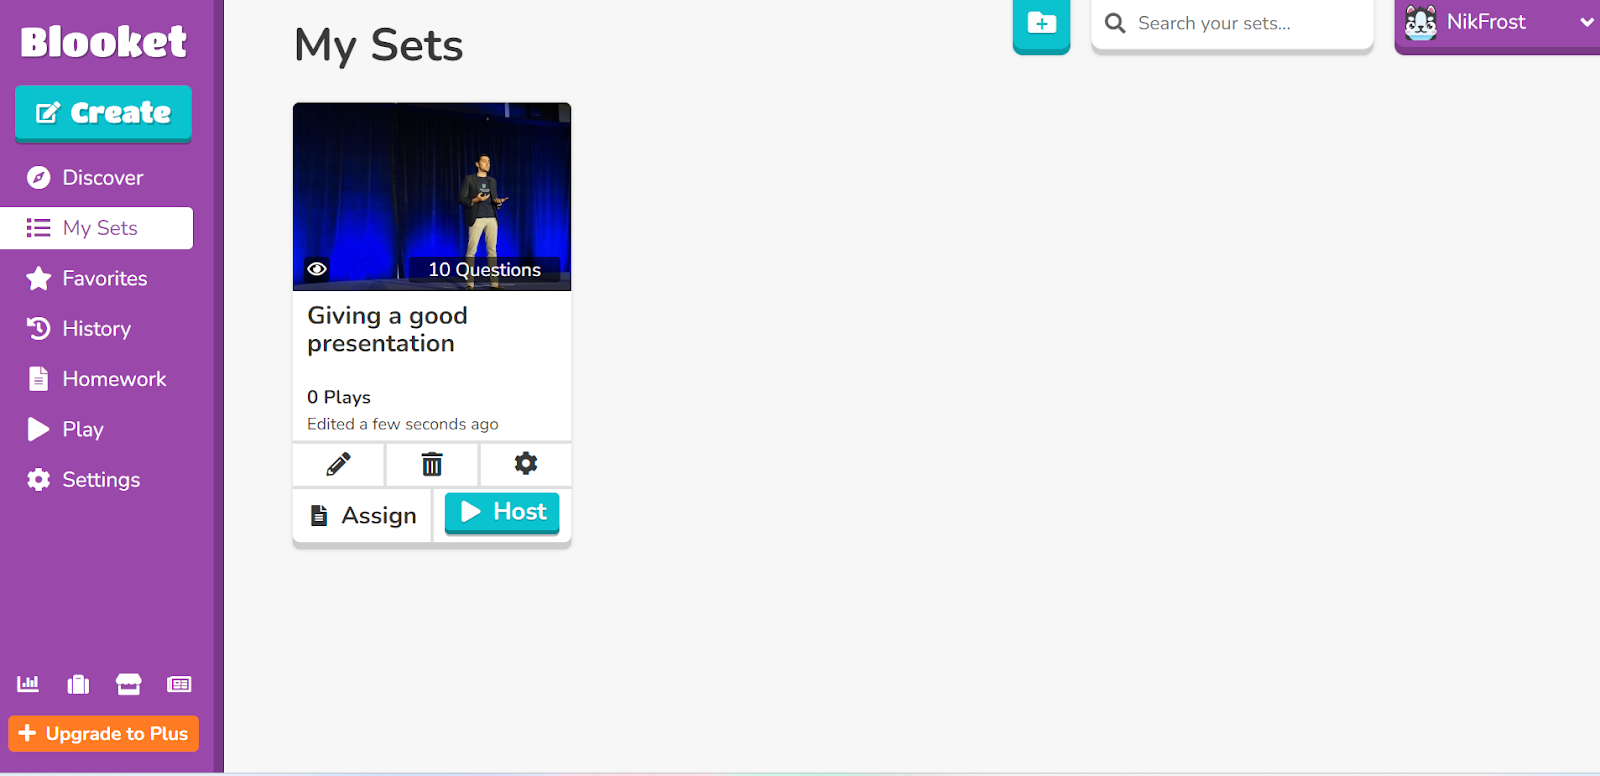The width and height of the screenshot is (1600, 776).
Task: Open the news icon in sidebar footer
Action: pyautogui.click(x=179, y=684)
